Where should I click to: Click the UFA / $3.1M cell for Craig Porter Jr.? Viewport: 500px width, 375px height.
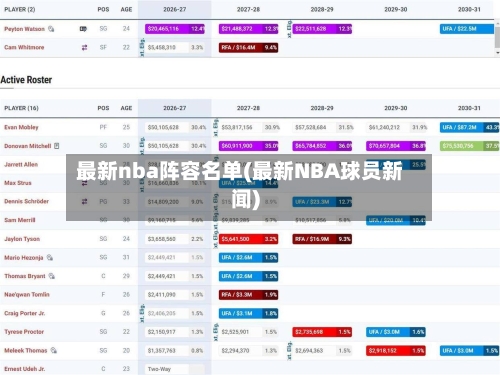[248, 313]
